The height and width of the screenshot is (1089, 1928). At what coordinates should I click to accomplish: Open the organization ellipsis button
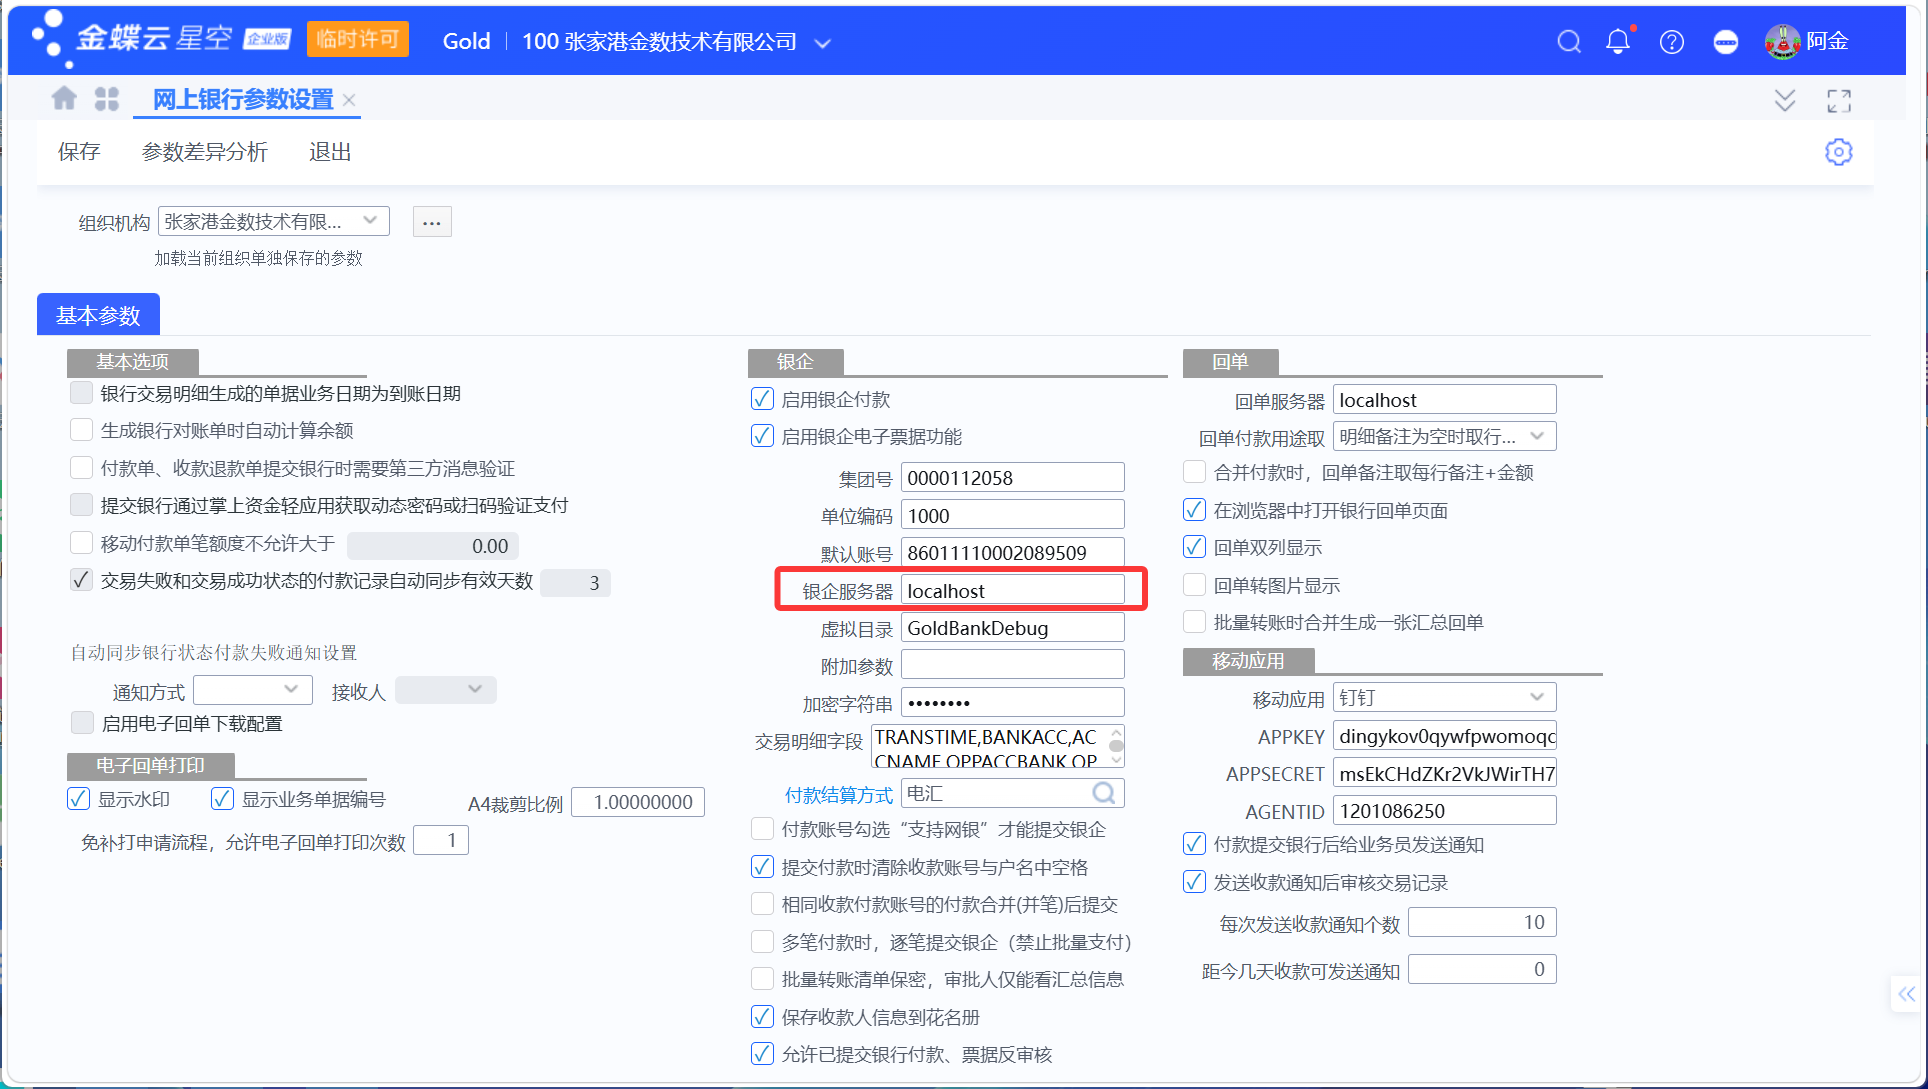pos(432,222)
